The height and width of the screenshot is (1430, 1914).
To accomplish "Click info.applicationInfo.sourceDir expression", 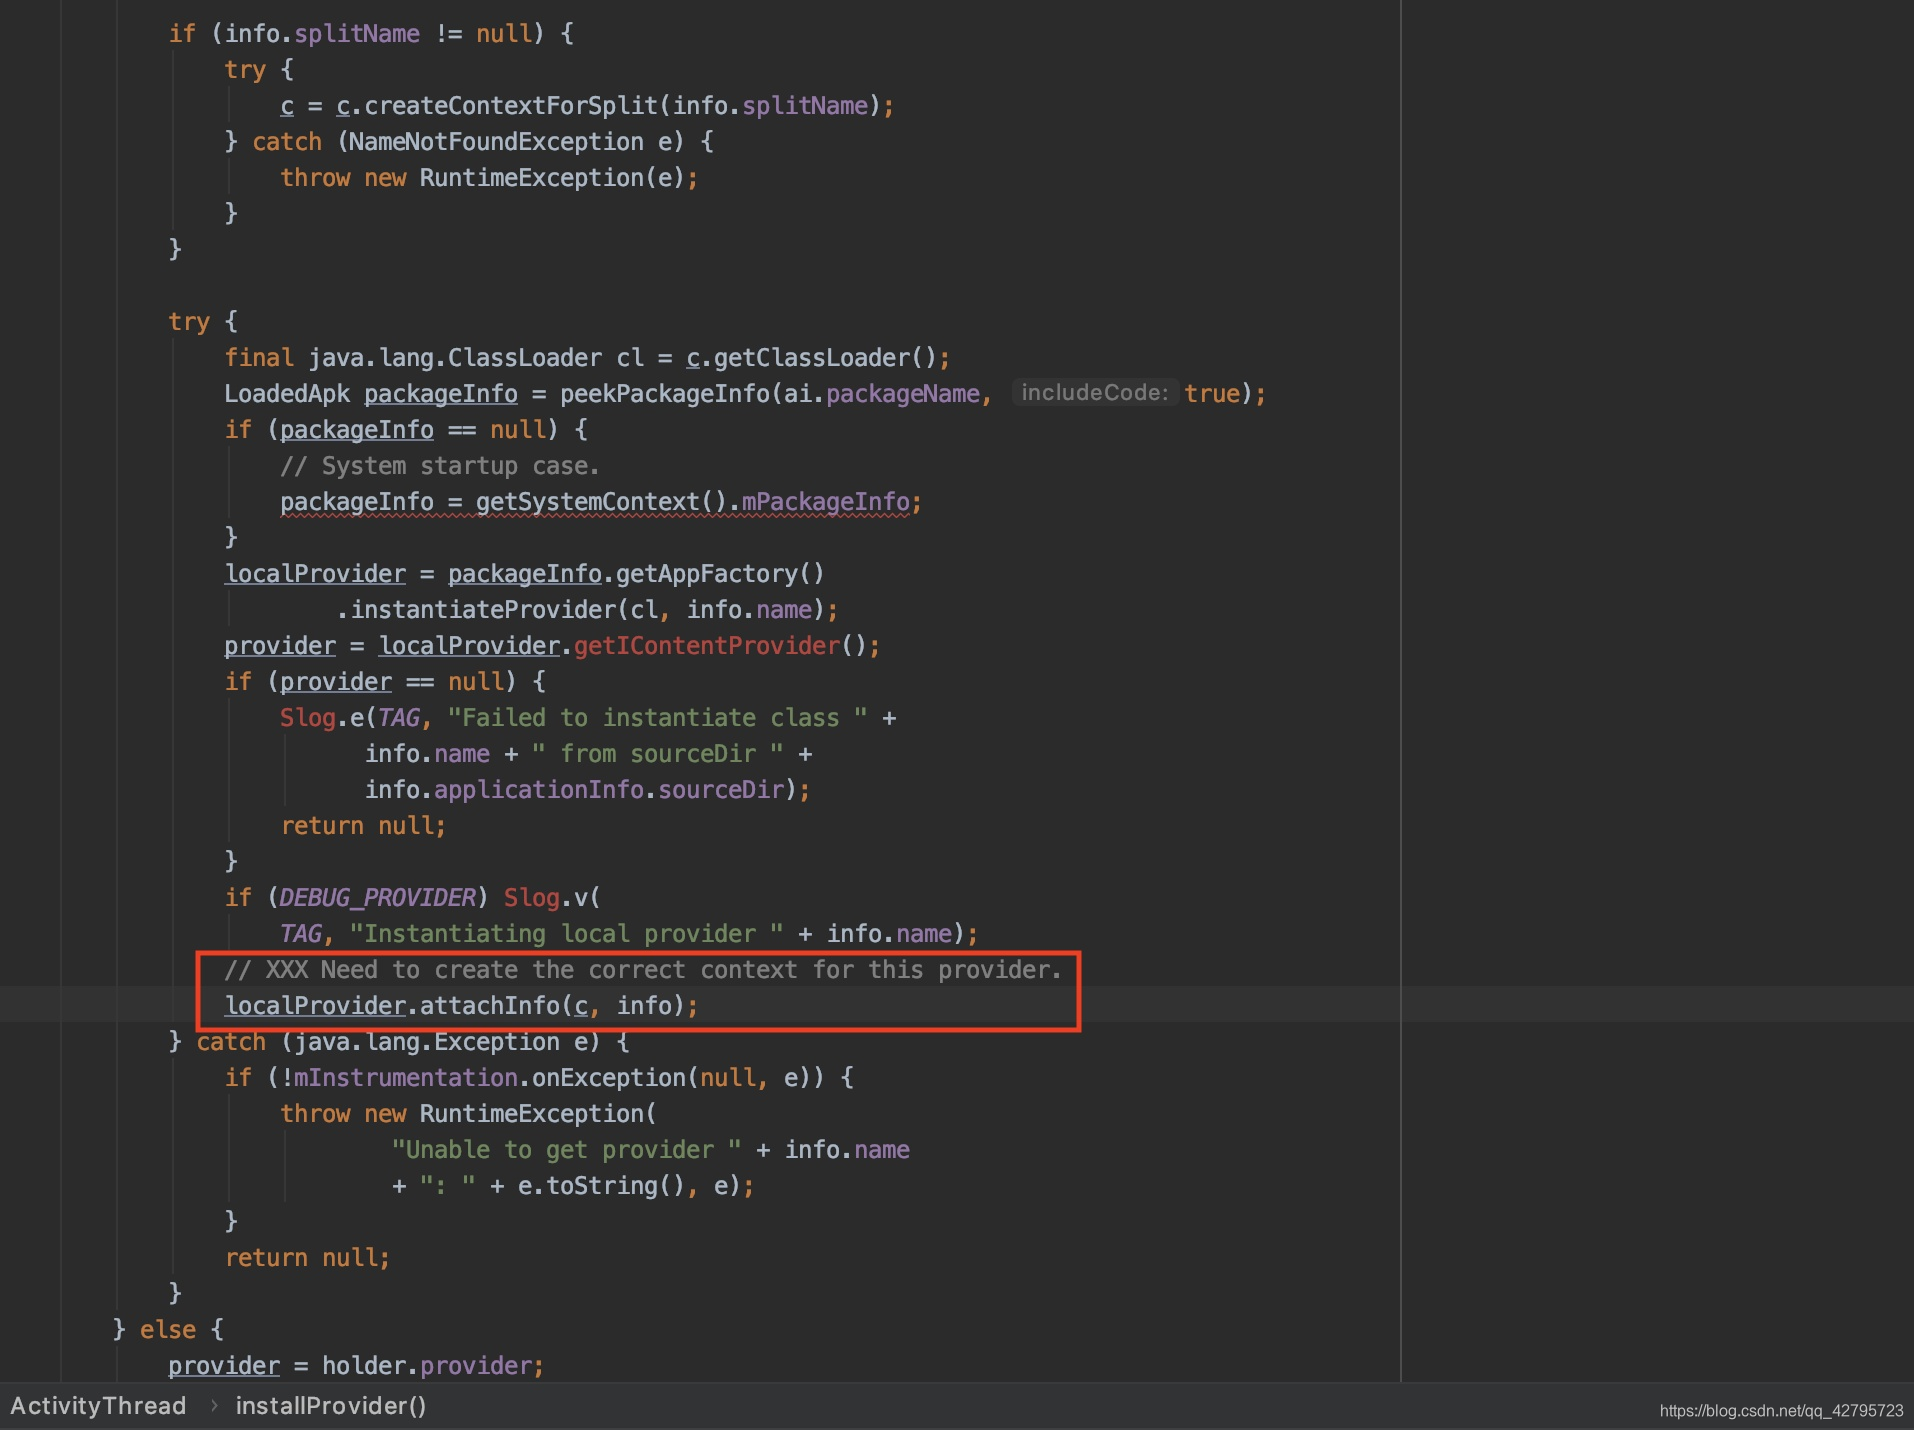I will point(574,790).
